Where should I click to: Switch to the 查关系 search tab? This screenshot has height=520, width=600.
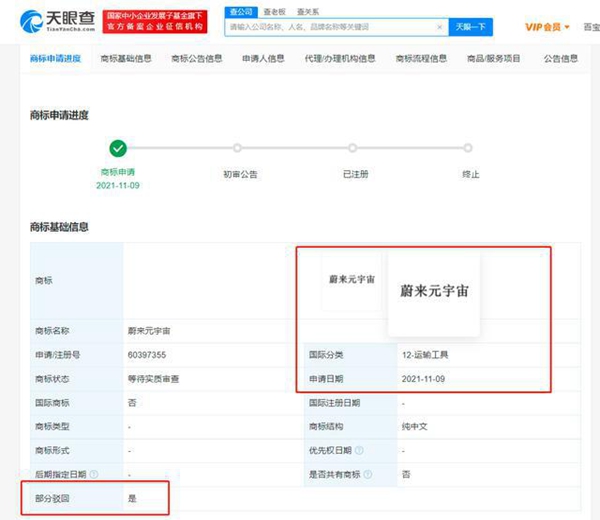(308, 12)
